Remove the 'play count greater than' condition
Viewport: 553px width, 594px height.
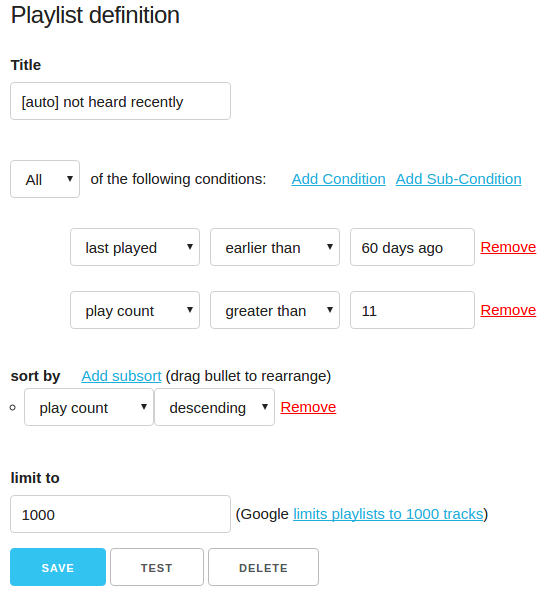coord(508,310)
